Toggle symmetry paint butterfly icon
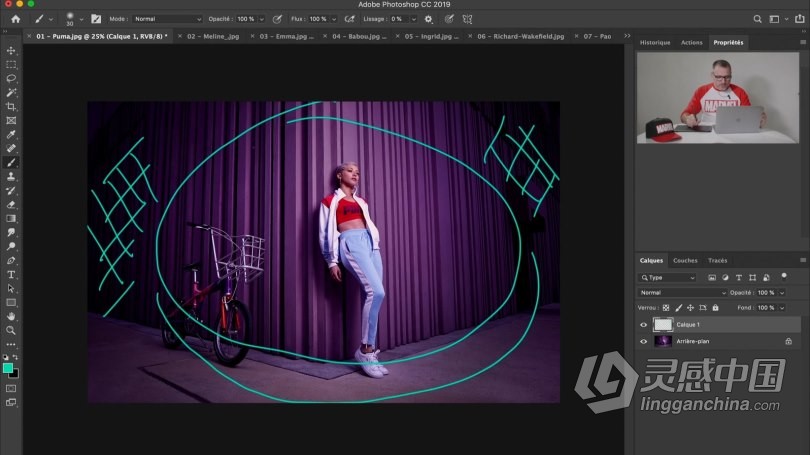 [468, 19]
